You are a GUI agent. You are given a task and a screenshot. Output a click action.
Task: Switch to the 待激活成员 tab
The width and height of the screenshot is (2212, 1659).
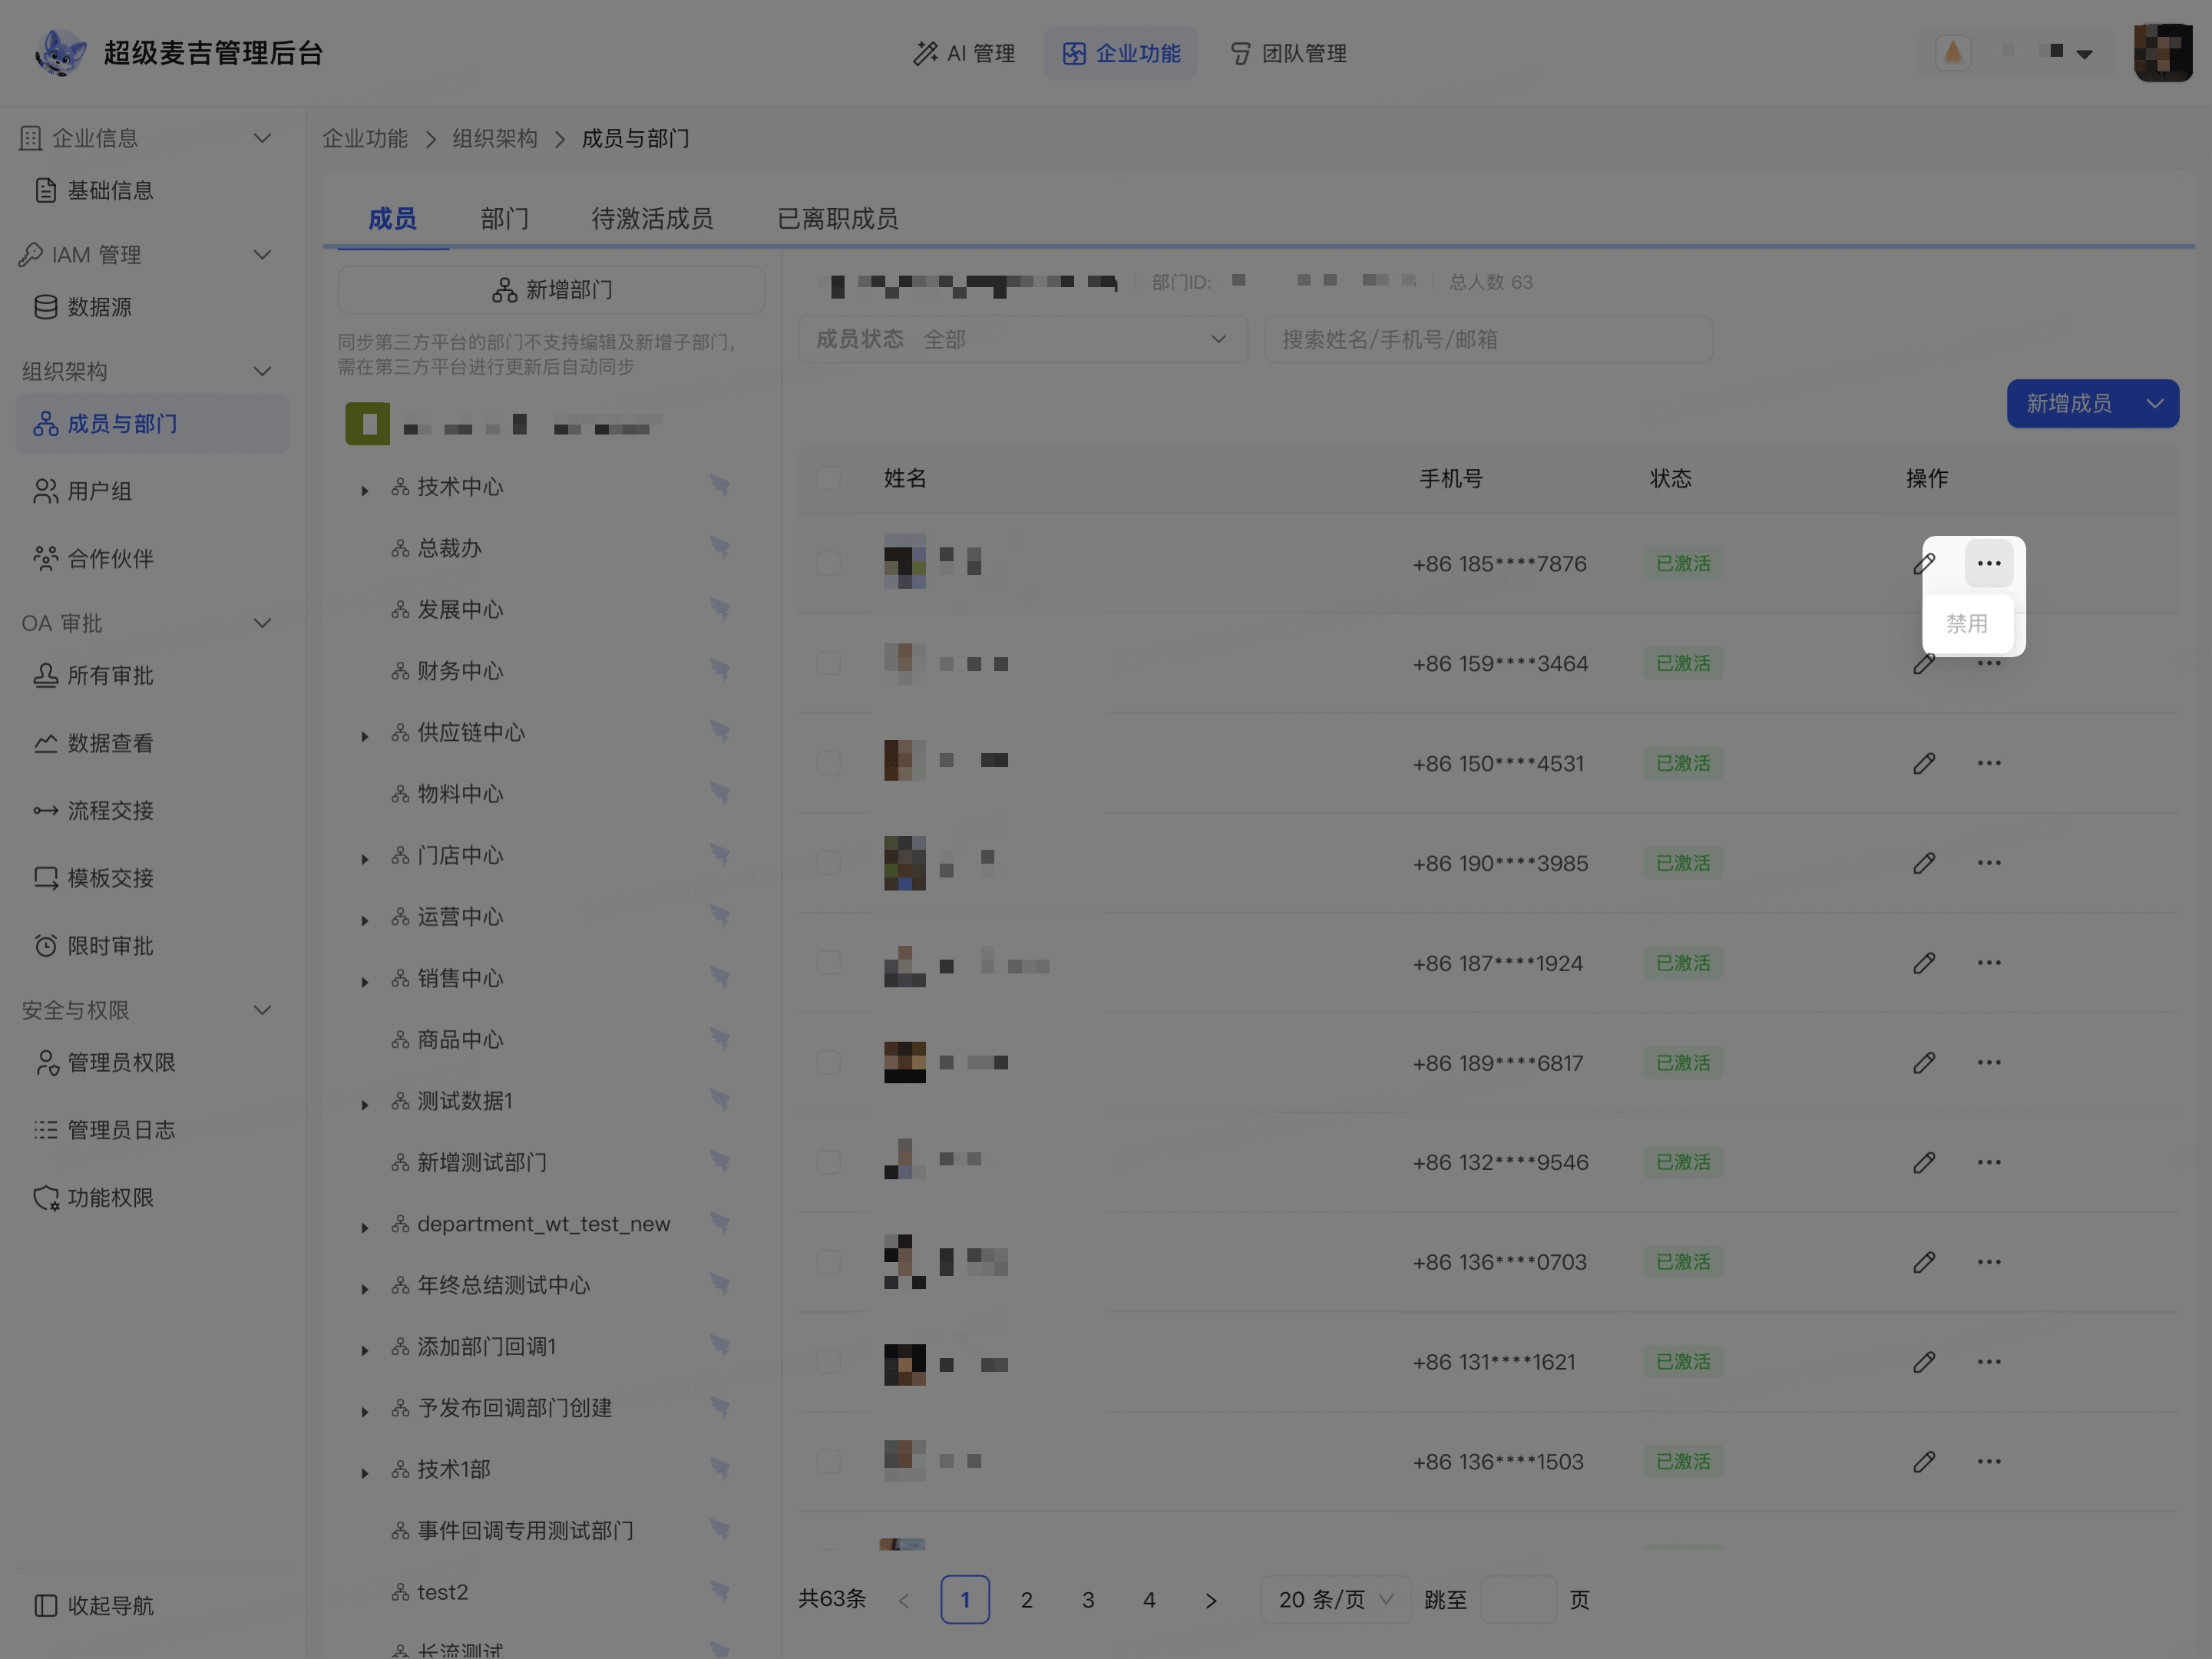pyautogui.click(x=652, y=218)
